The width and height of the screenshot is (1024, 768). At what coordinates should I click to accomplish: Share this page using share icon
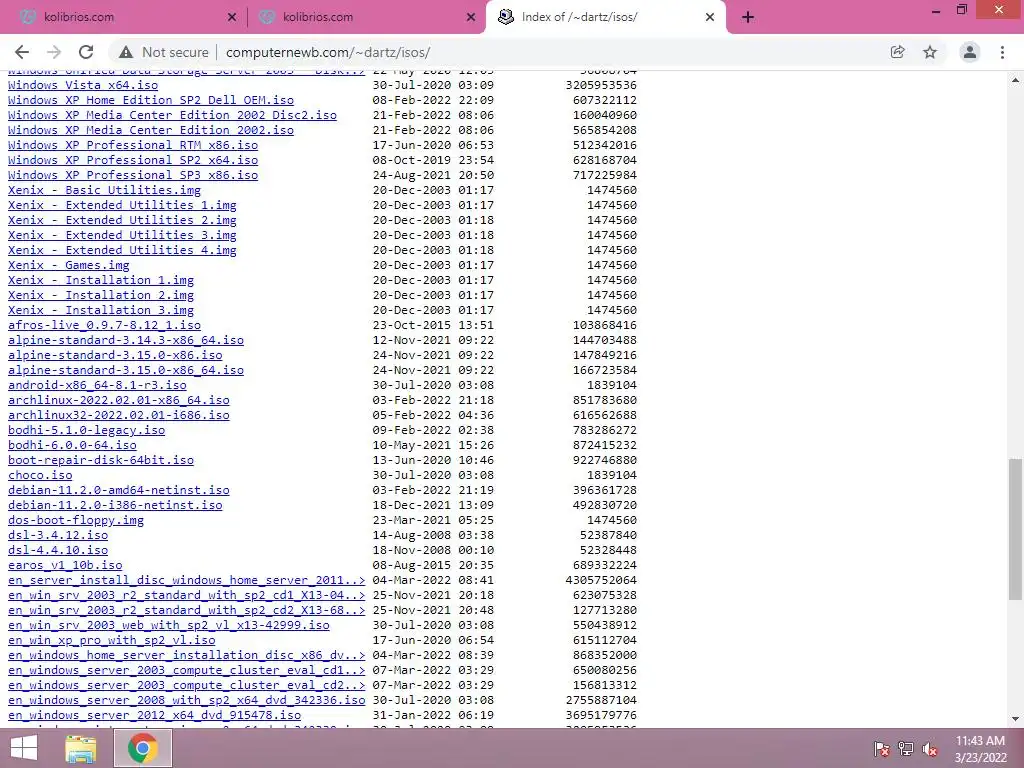point(898,52)
